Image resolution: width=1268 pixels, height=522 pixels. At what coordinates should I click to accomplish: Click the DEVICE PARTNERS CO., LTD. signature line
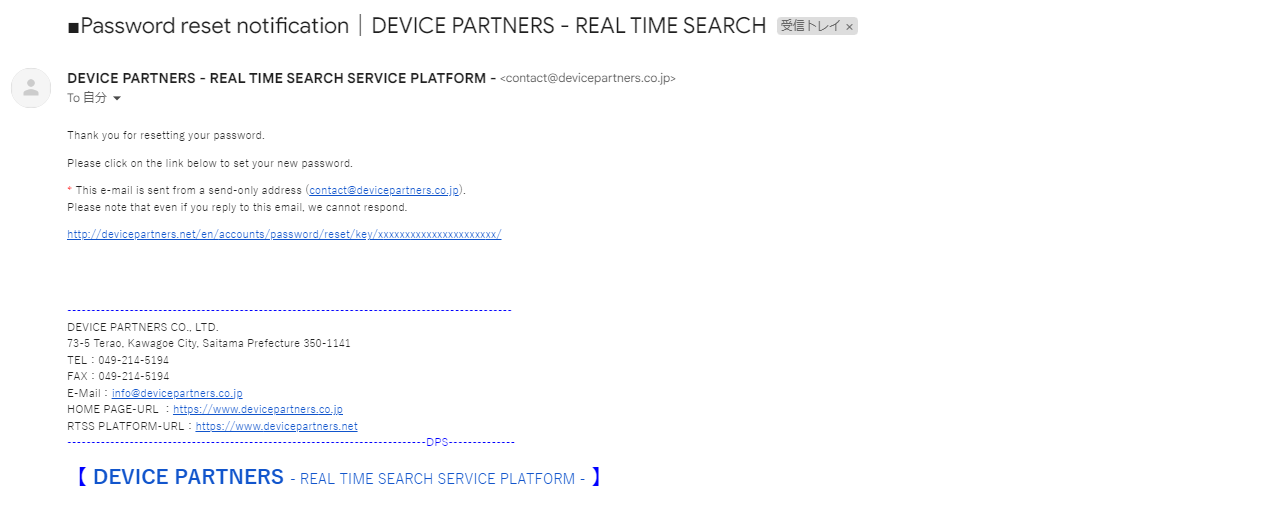point(143,327)
